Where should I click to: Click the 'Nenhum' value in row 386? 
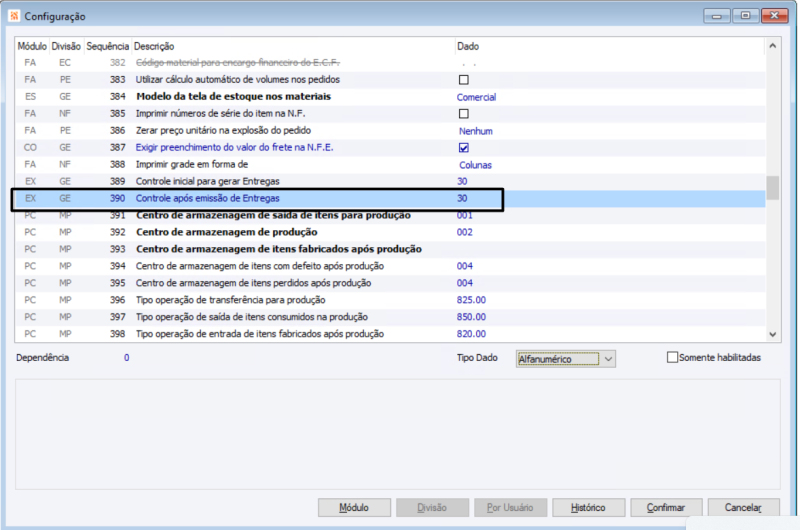476,131
